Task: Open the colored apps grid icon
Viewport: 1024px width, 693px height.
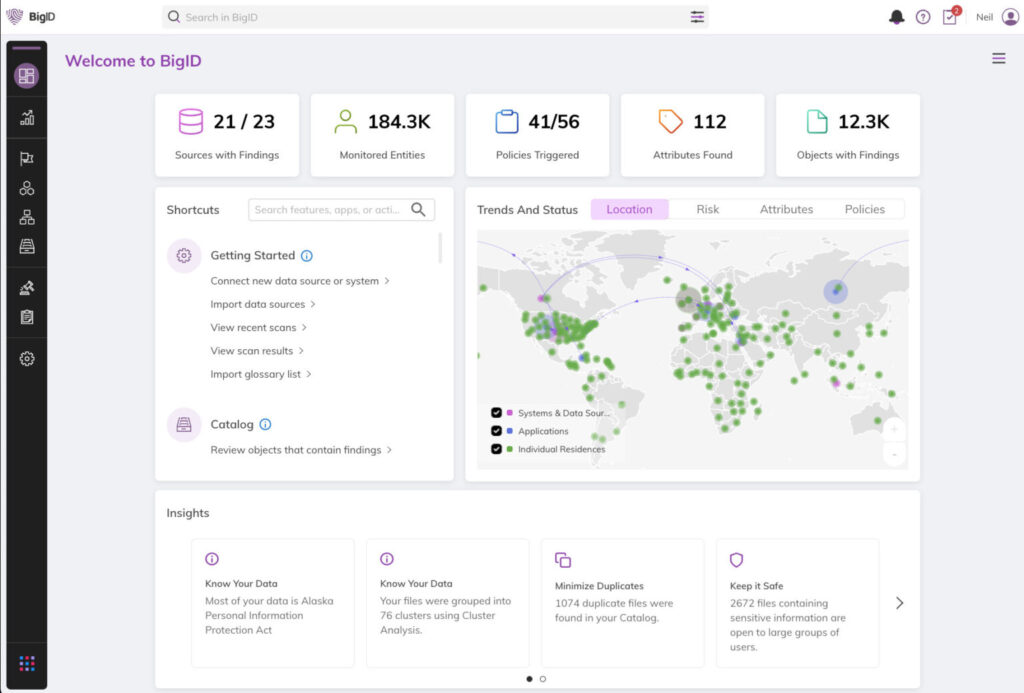Action: [x=27, y=664]
